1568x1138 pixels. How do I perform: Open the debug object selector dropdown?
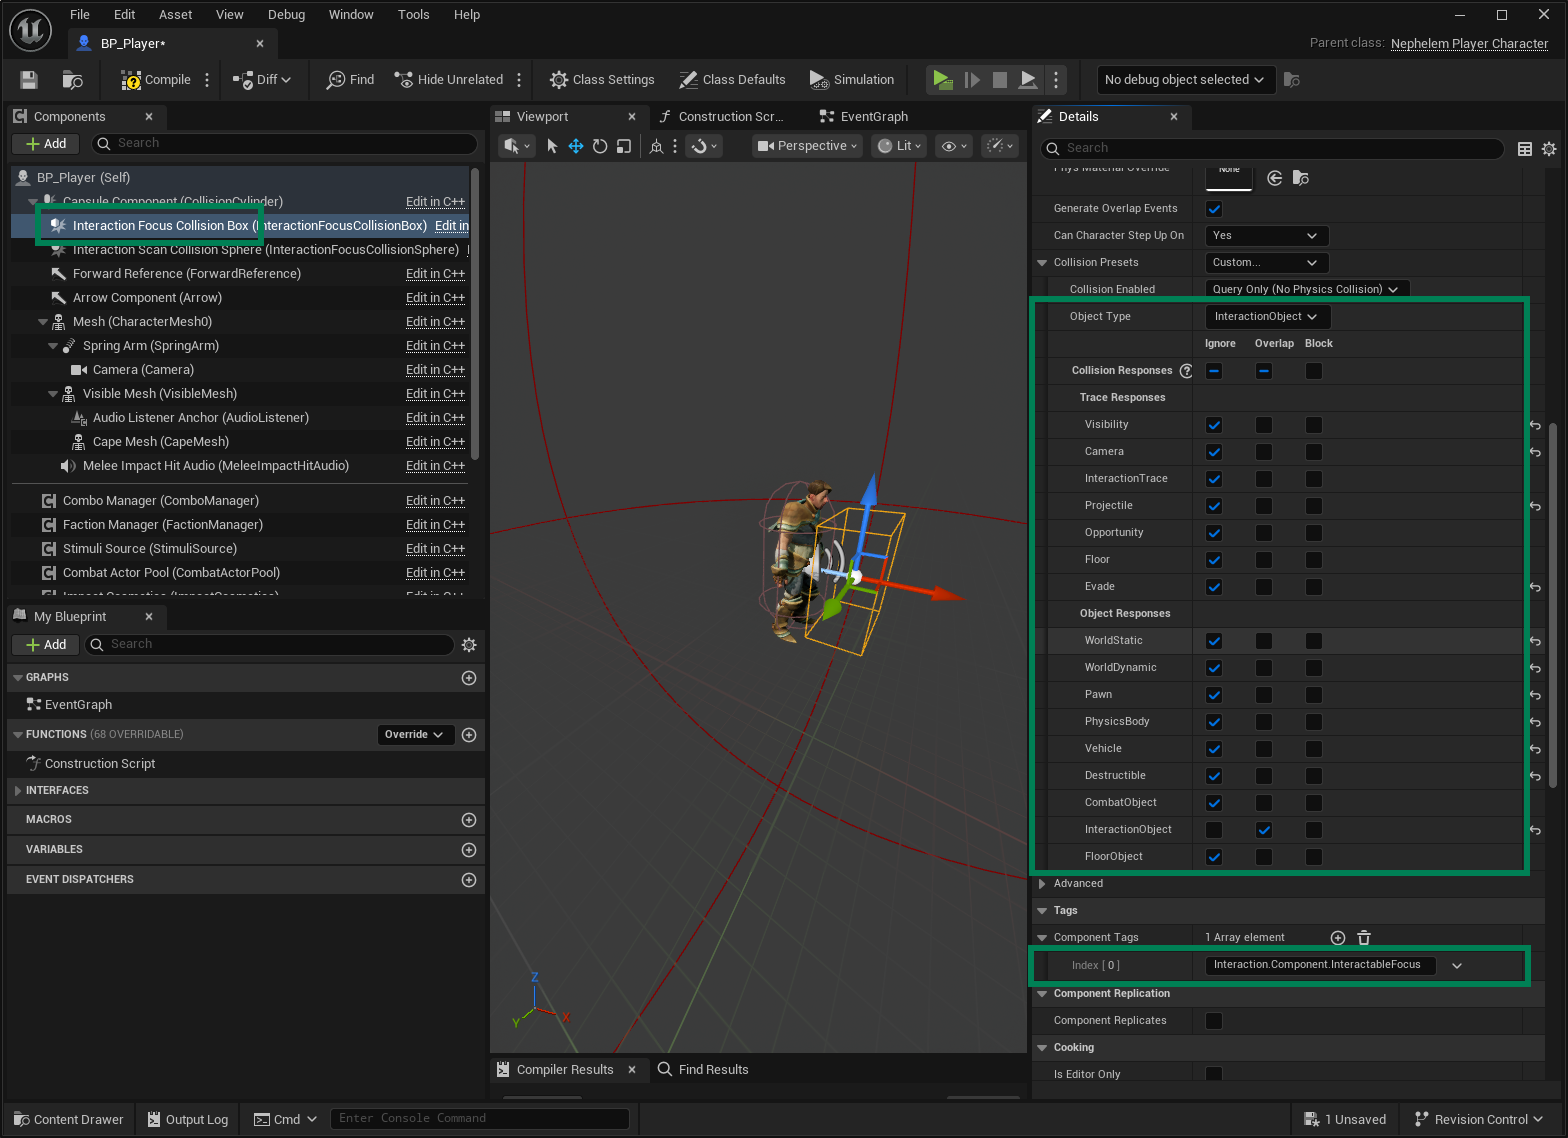click(x=1185, y=80)
